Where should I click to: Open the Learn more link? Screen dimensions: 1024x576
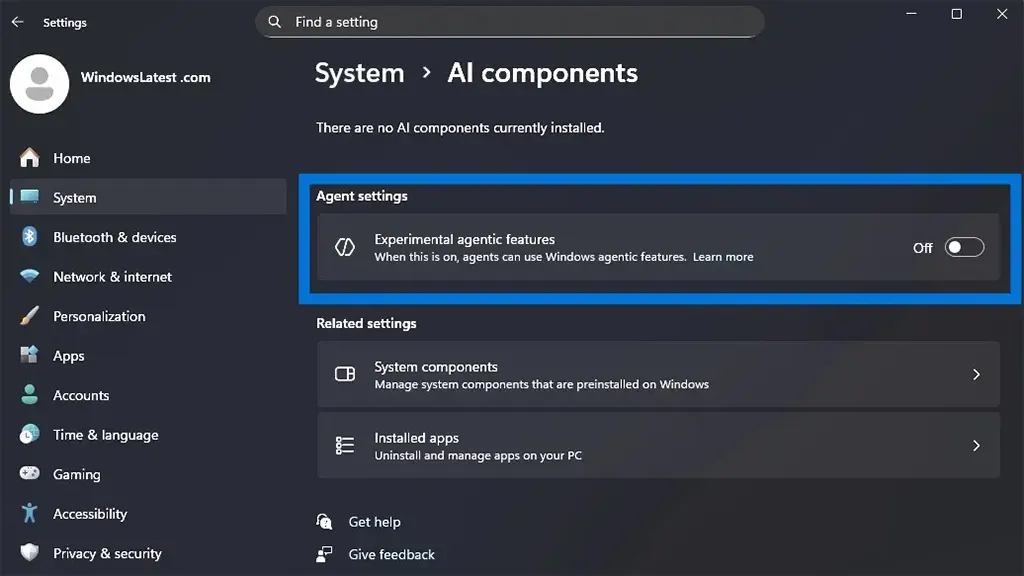pos(723,257)
